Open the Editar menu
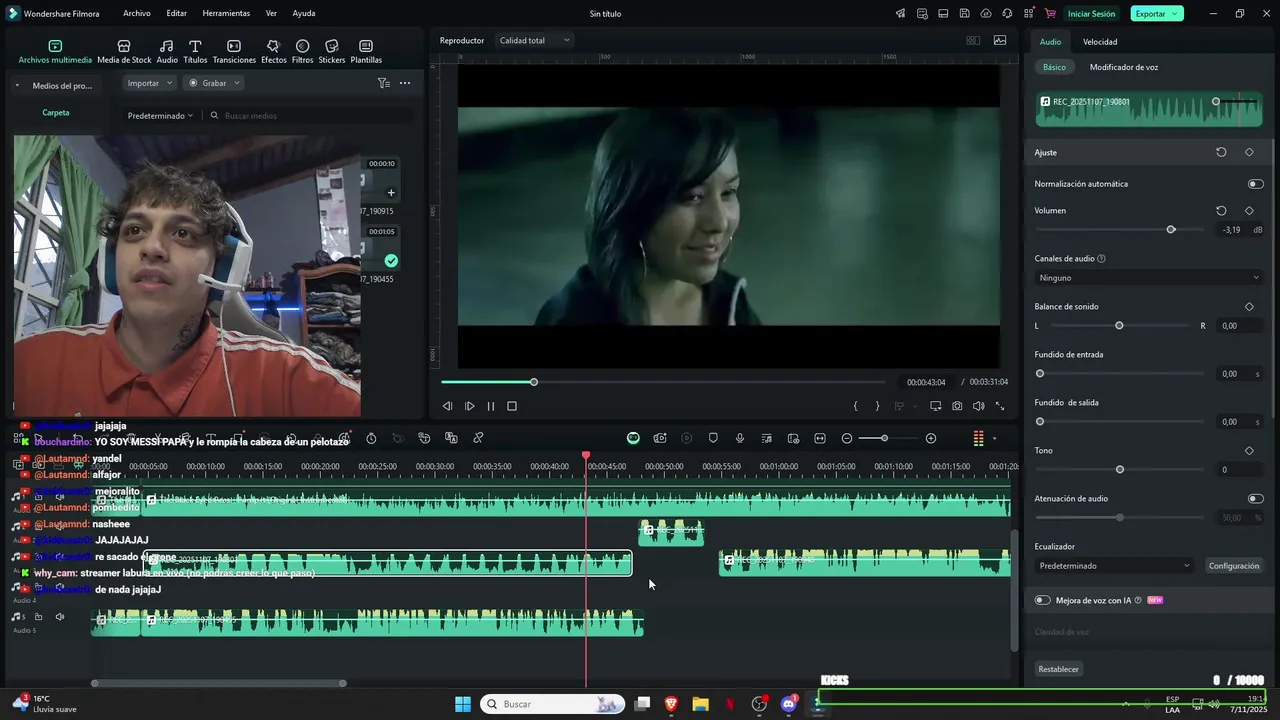Image resolution: width=1280 pixels, height=720 pixels. 177,13
